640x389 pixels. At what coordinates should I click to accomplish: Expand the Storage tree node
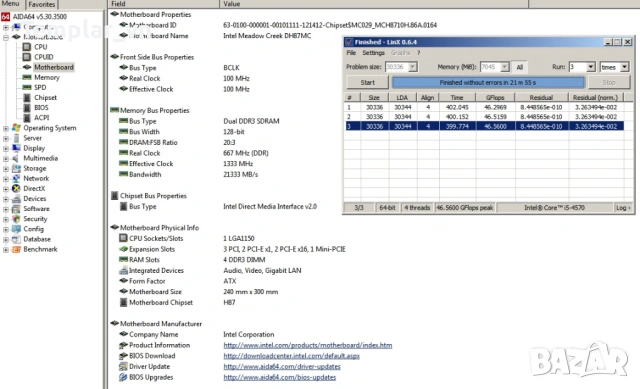(6, 169)
